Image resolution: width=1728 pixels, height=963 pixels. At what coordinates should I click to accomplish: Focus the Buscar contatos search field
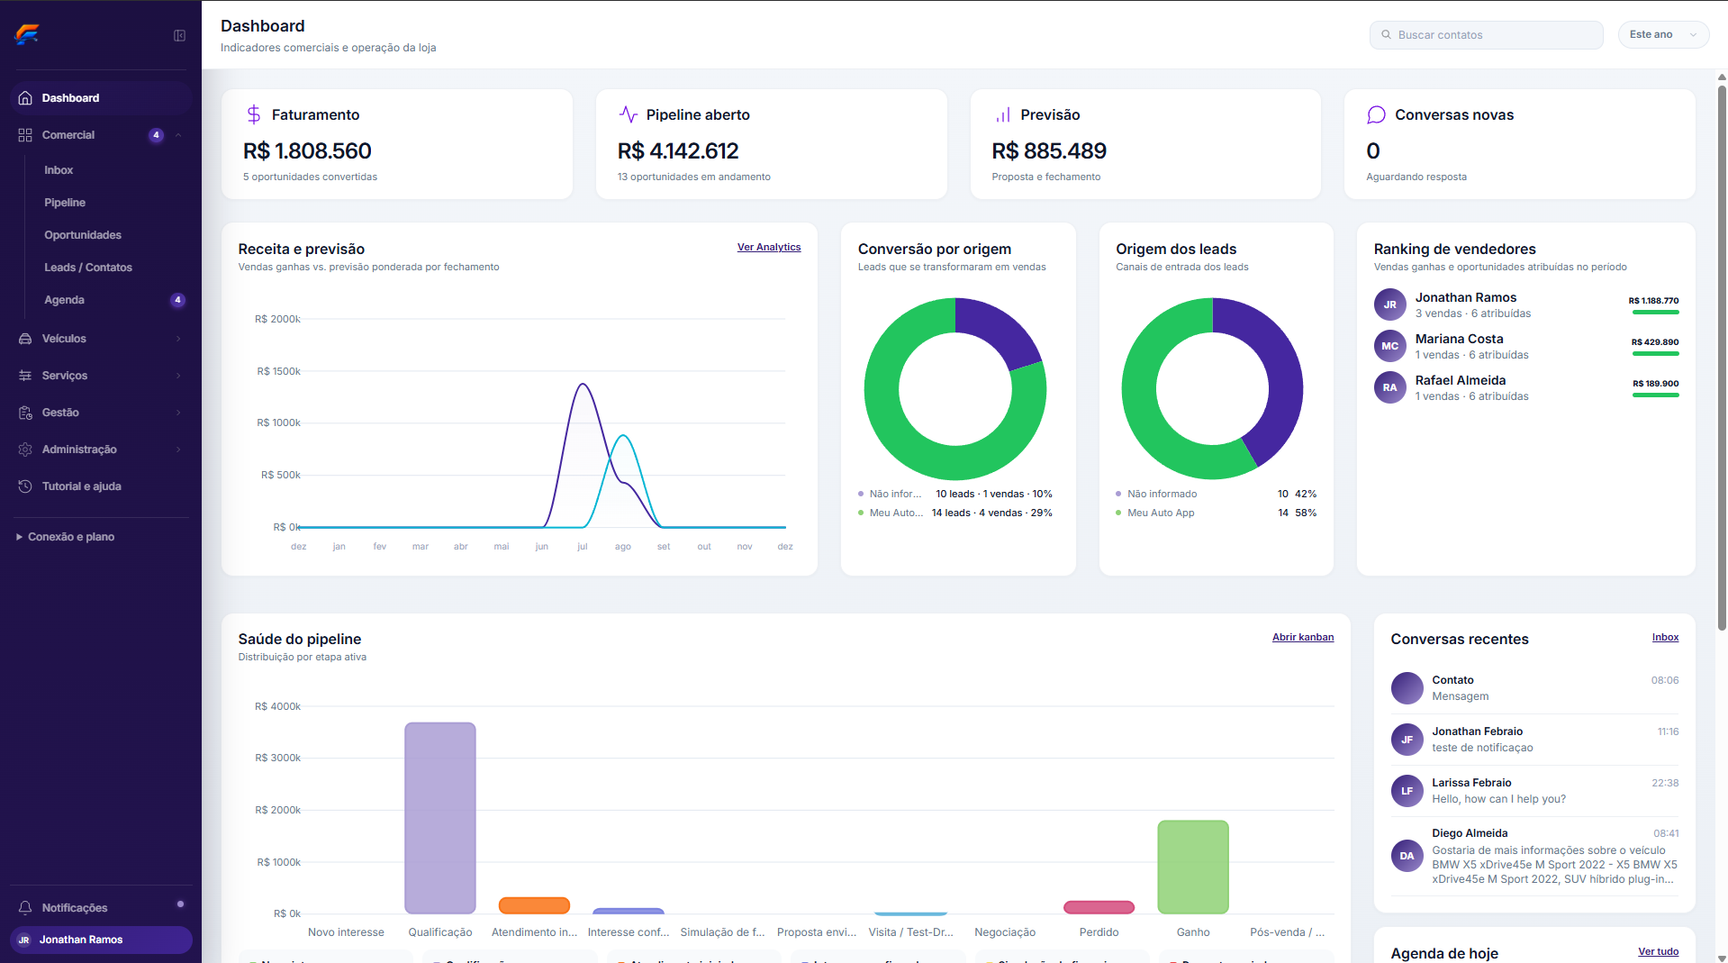(1486, 35)
